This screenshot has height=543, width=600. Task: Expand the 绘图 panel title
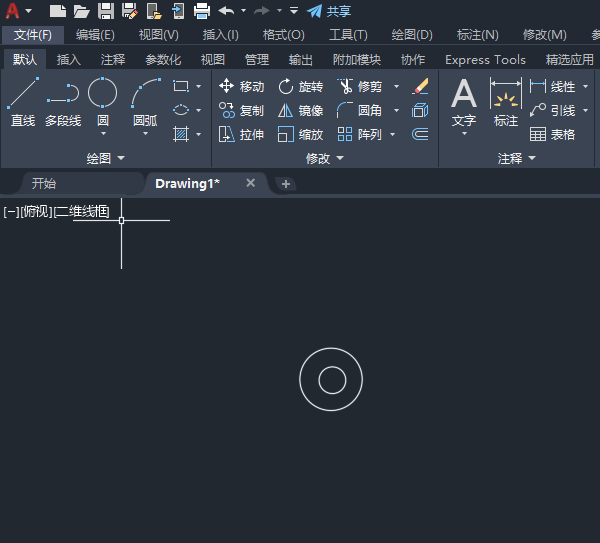106,158
